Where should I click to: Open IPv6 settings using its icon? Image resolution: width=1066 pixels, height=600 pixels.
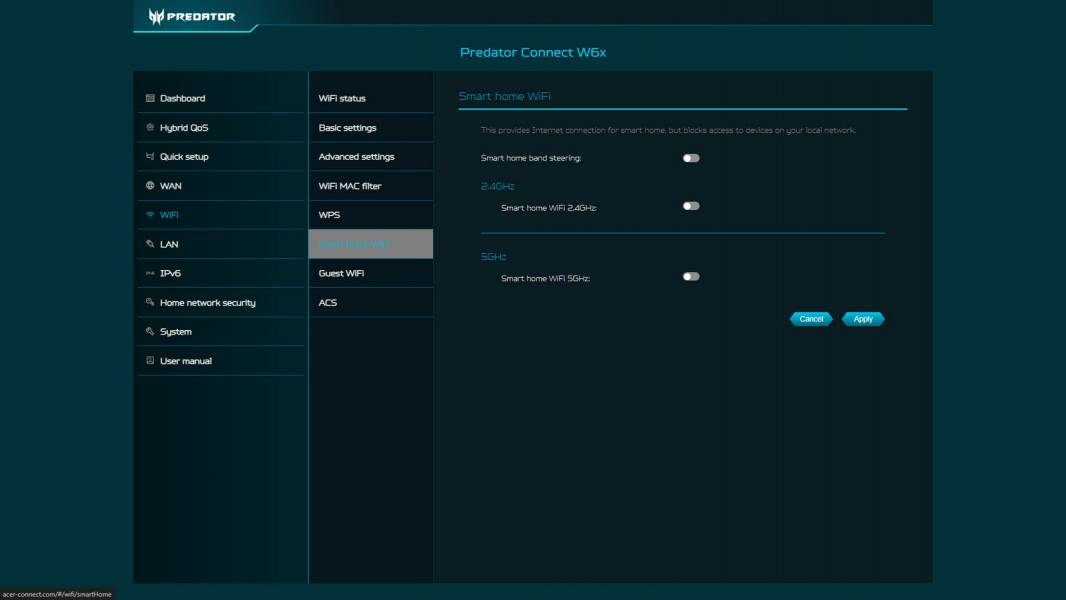pyautogui.click(x=149, y=273)
